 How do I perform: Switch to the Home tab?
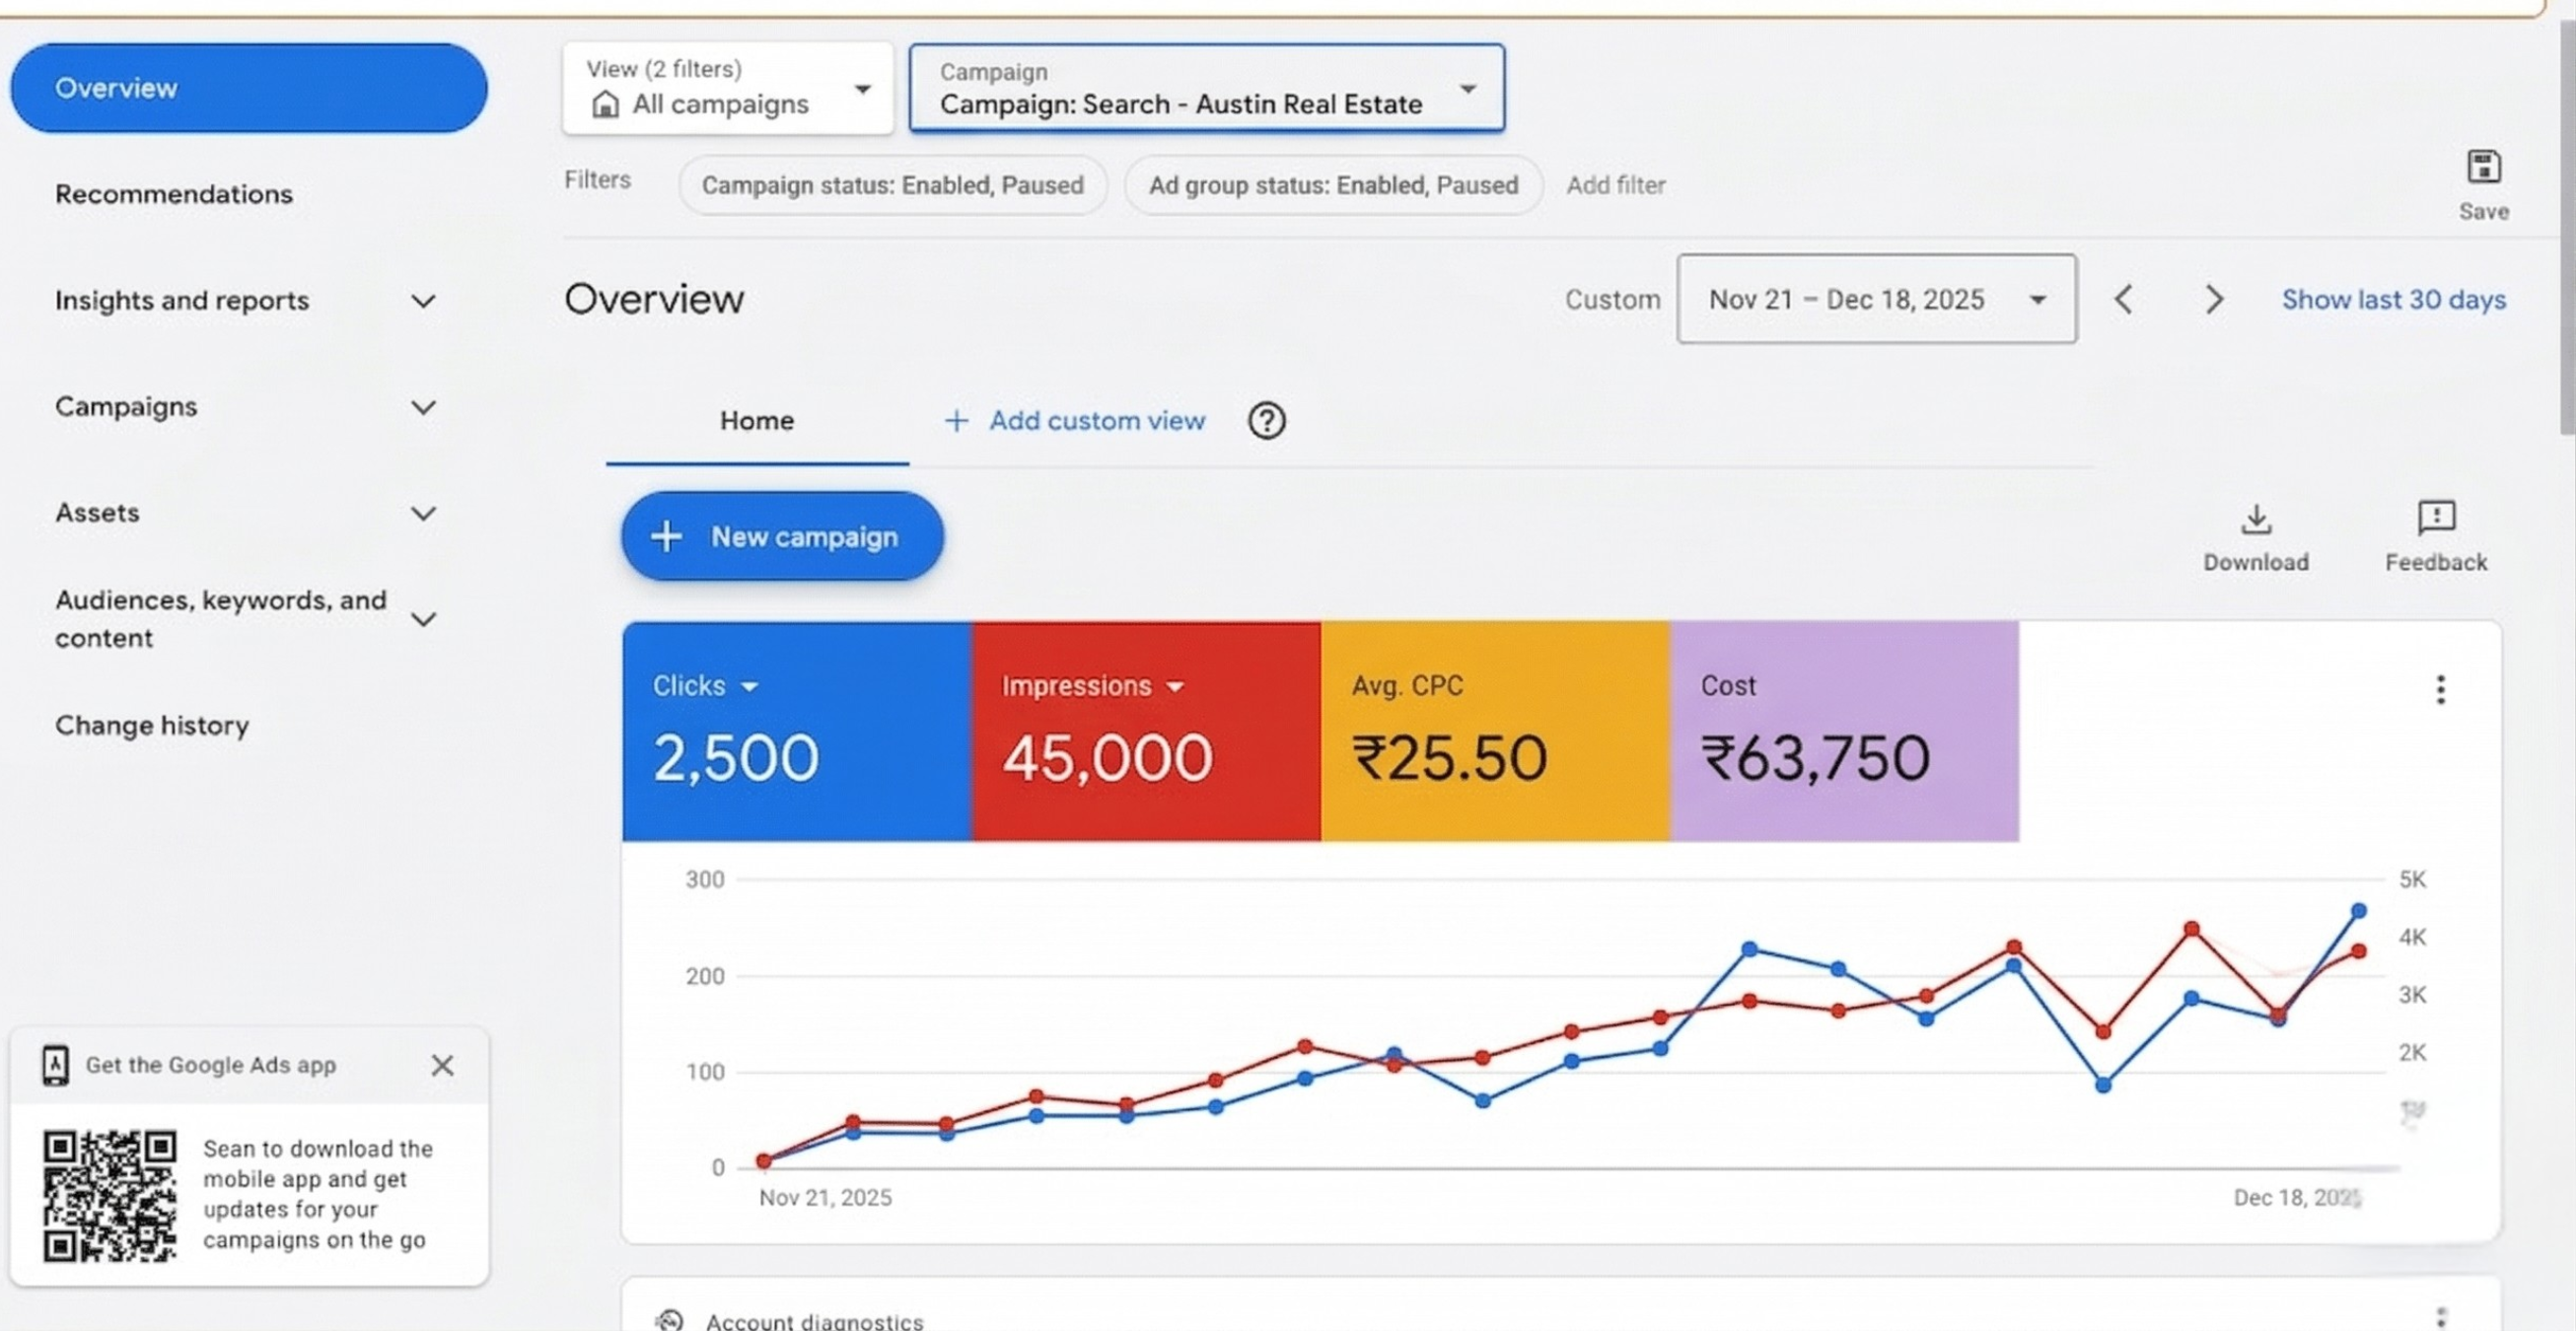756,421
